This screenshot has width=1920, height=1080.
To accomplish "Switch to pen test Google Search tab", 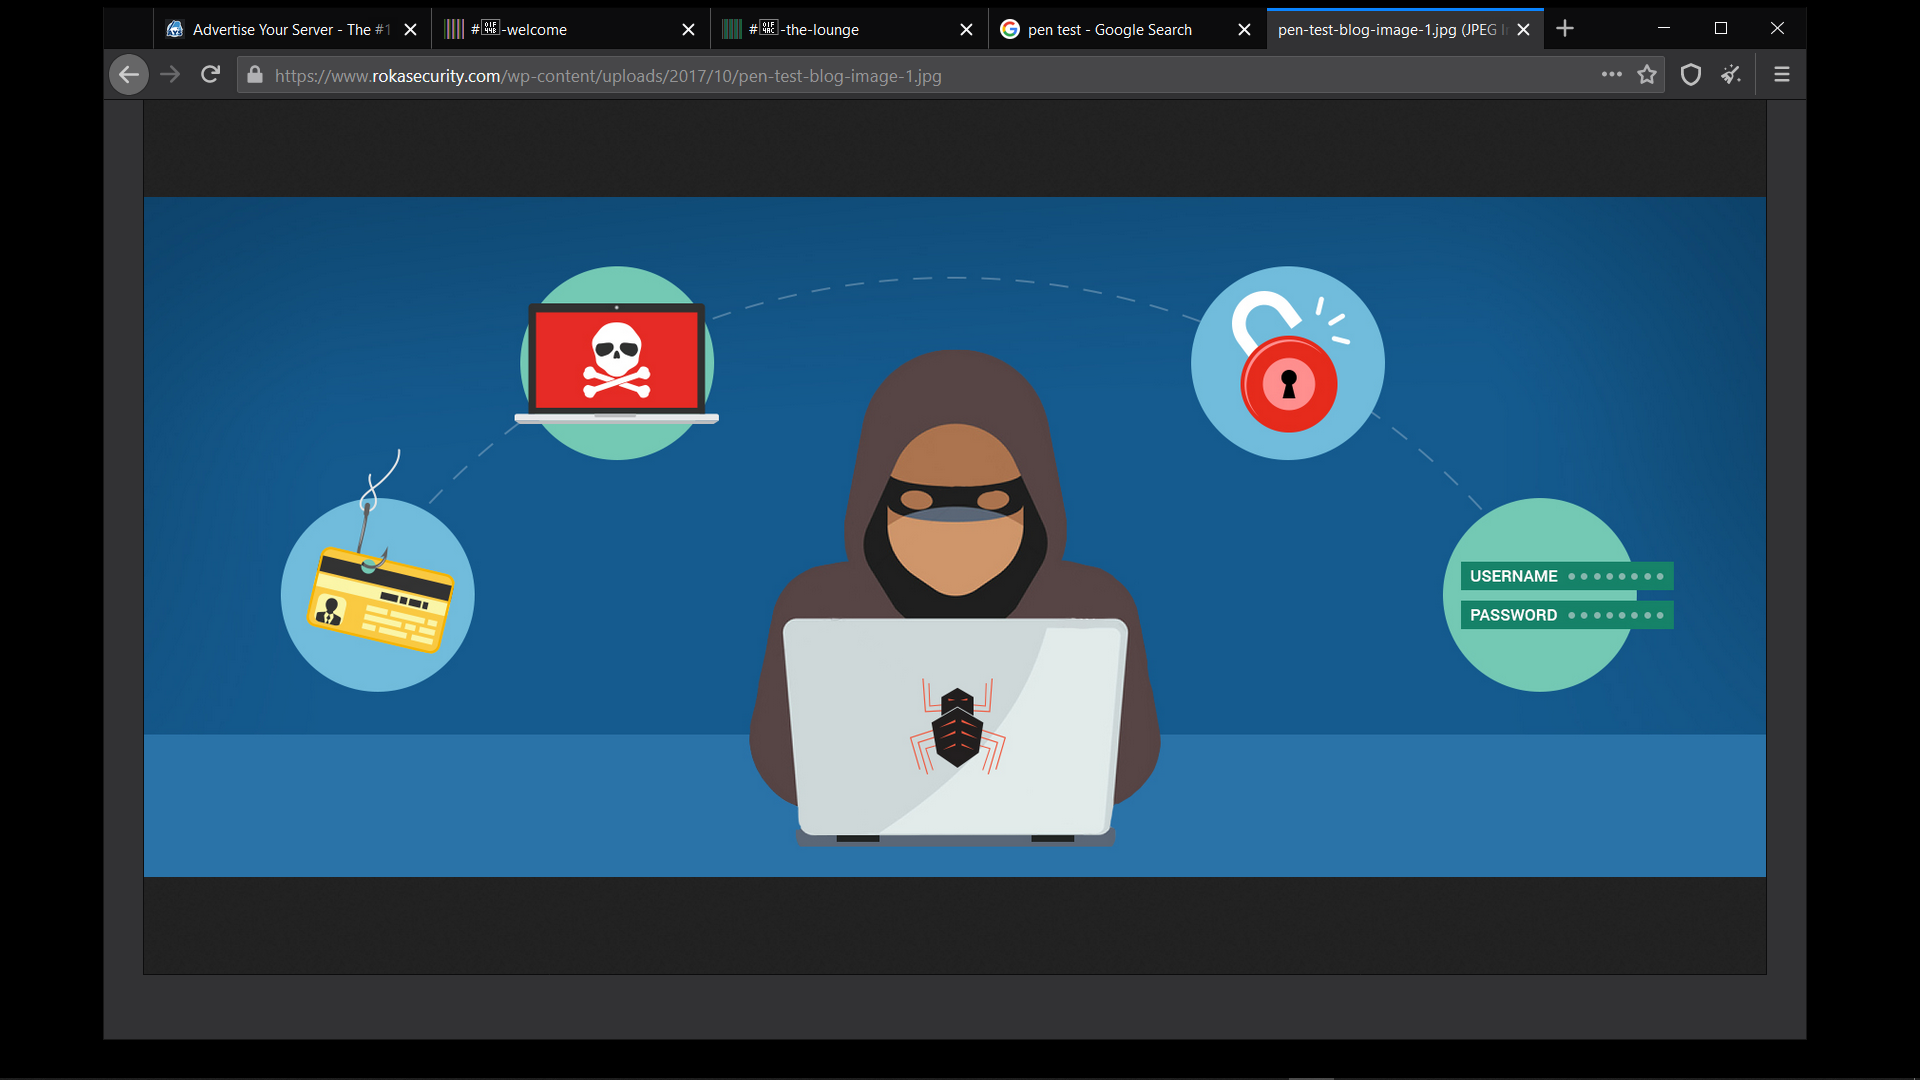I will [1110, 30].
